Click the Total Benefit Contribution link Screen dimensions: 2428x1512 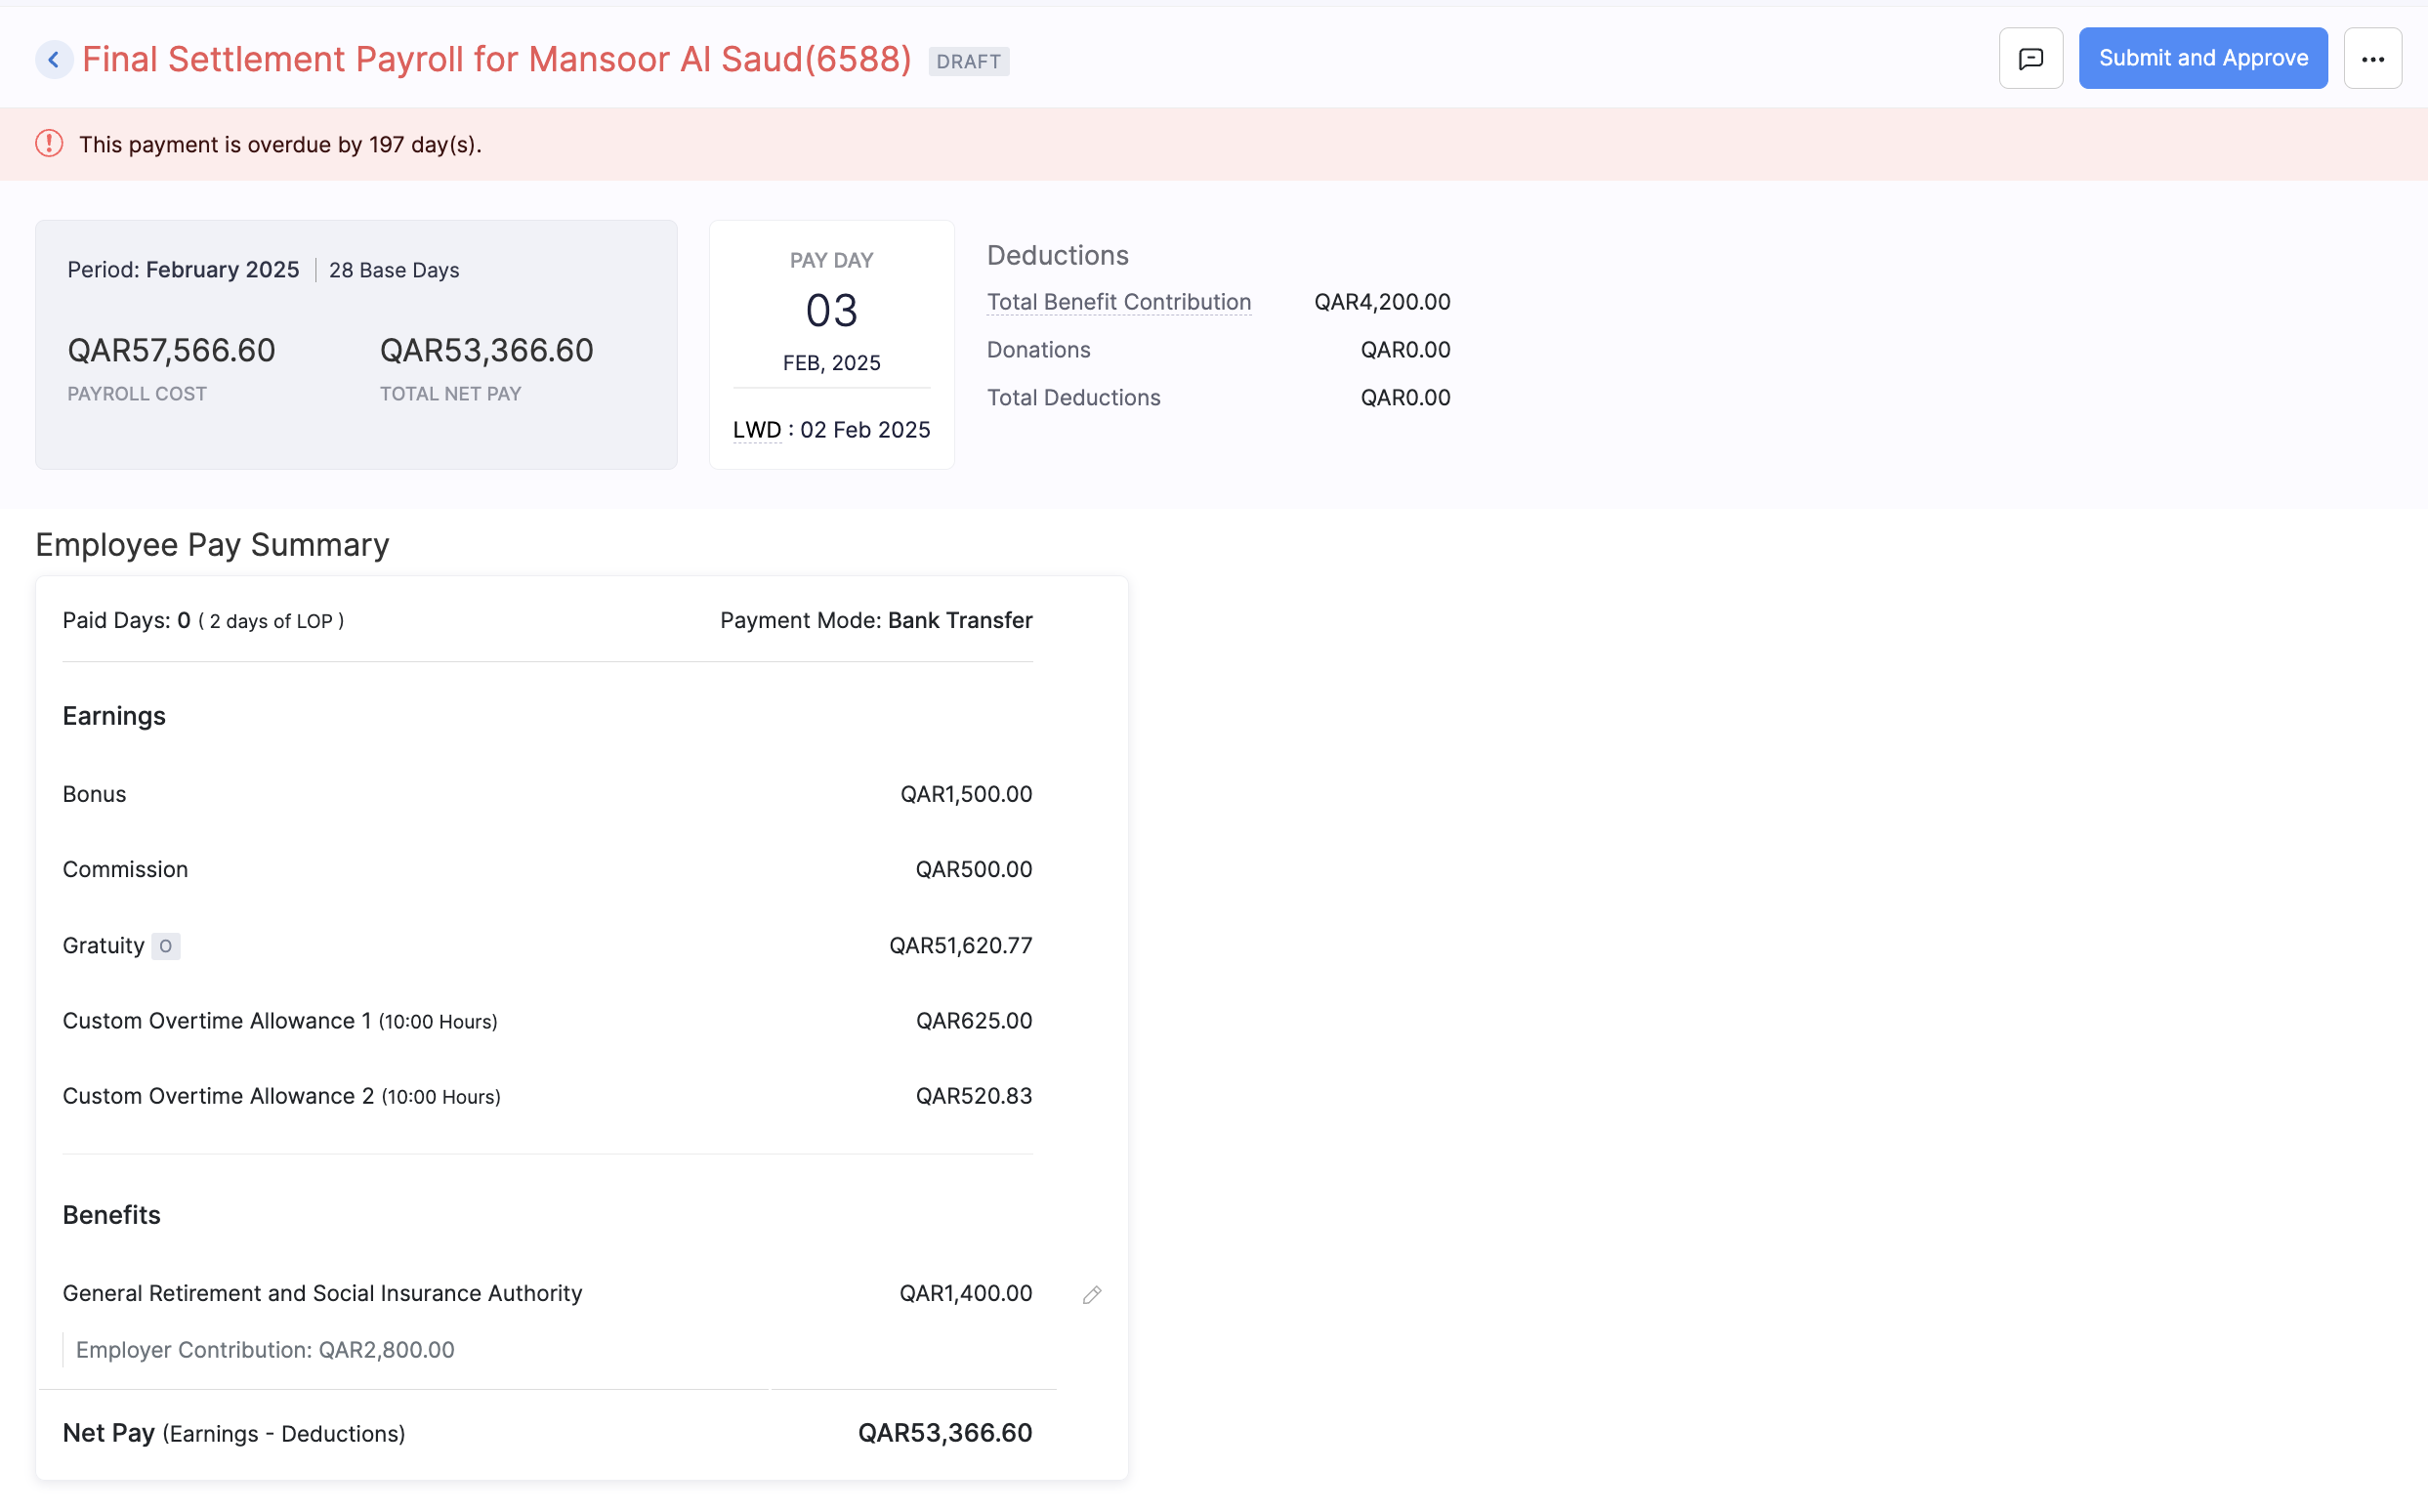point(1118,302)
